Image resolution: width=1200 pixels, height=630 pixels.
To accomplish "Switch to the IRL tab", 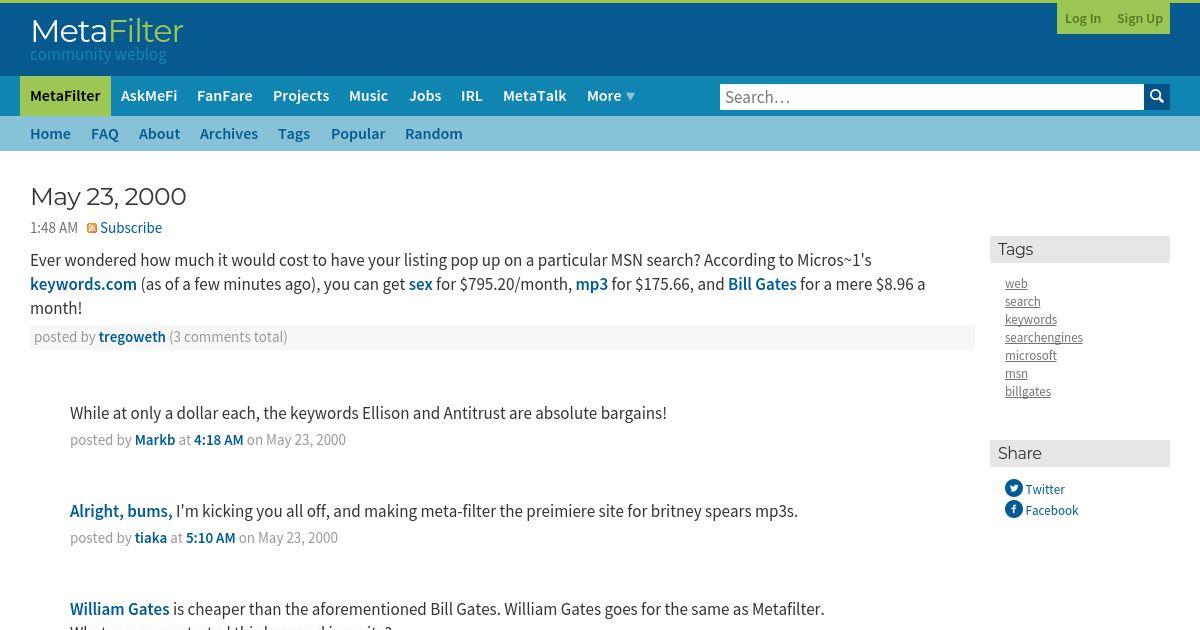I will (472, 96).
